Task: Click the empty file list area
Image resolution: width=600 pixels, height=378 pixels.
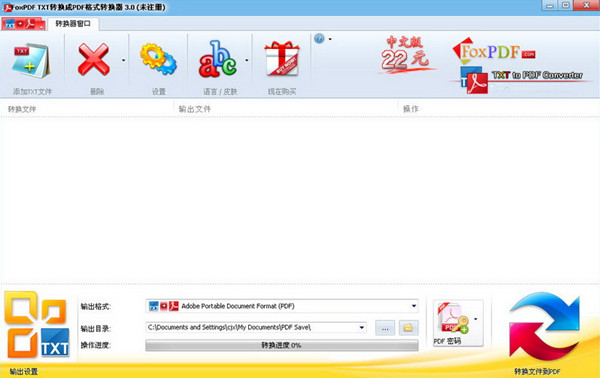Action: (x=300, y=200)
